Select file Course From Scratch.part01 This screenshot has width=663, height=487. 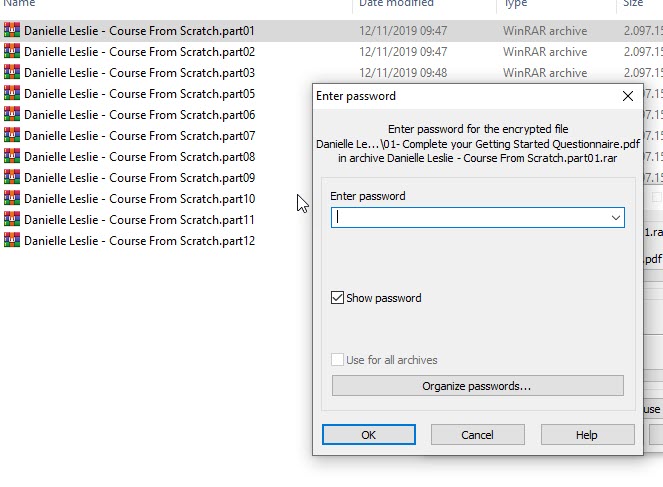click(x=140, y=31)
